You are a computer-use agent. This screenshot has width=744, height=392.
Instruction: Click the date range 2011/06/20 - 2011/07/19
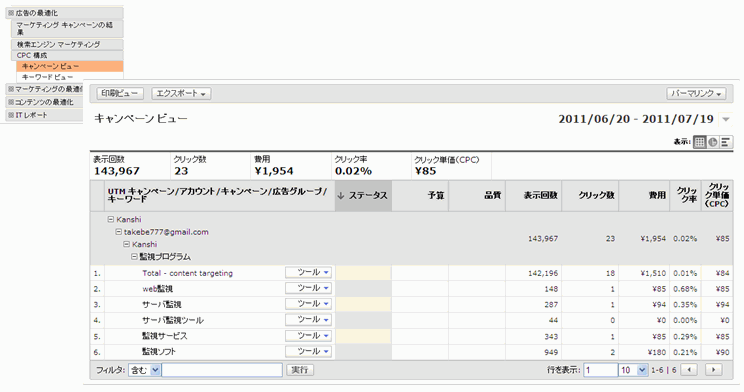pyautogui.click(x=636, y=119)
